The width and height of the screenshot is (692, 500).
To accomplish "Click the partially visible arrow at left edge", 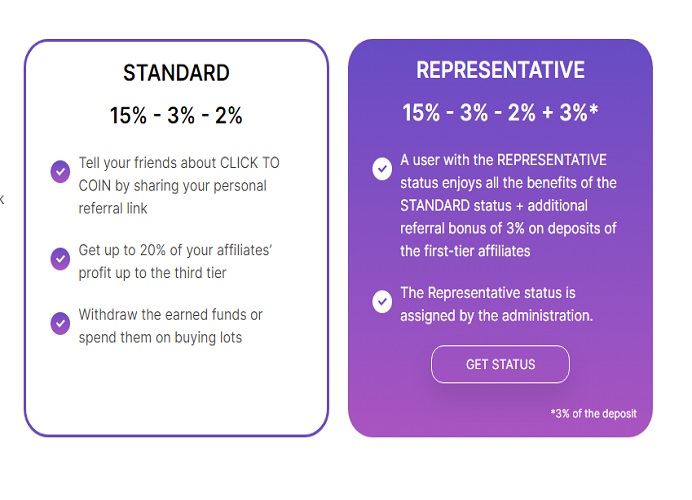I will [2, 199].
